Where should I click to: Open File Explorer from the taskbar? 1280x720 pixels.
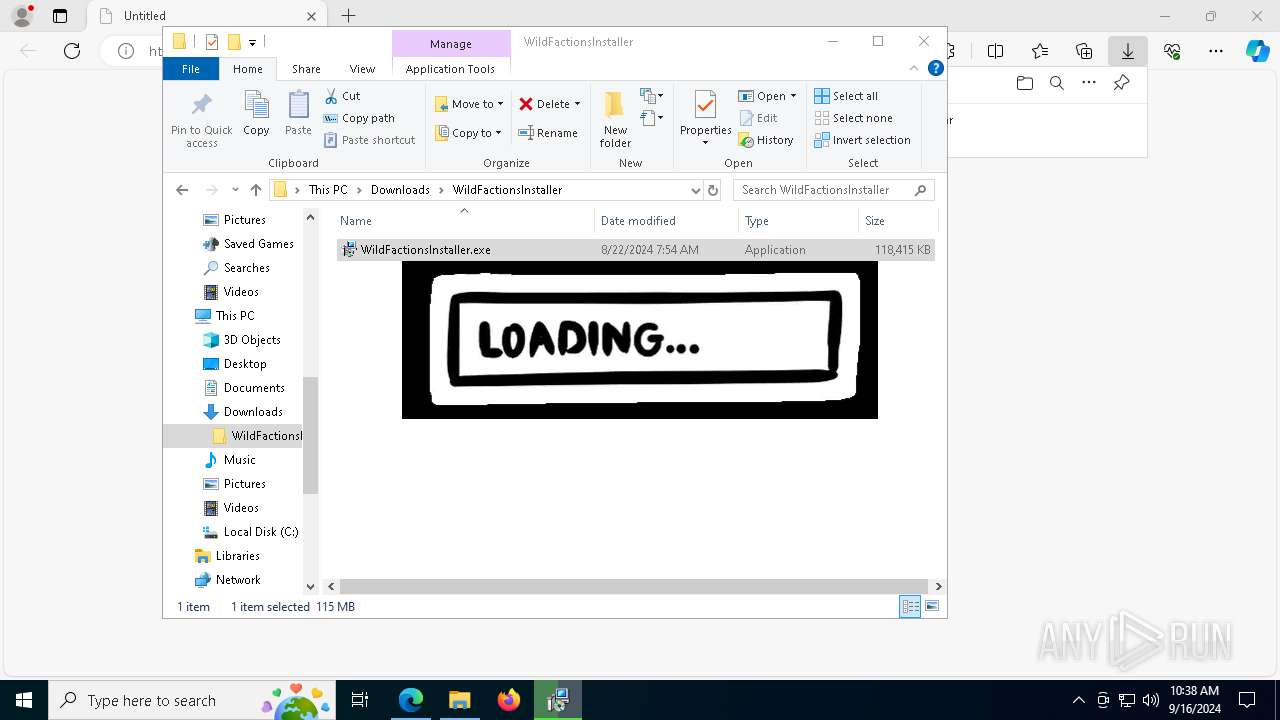(460, 700)
